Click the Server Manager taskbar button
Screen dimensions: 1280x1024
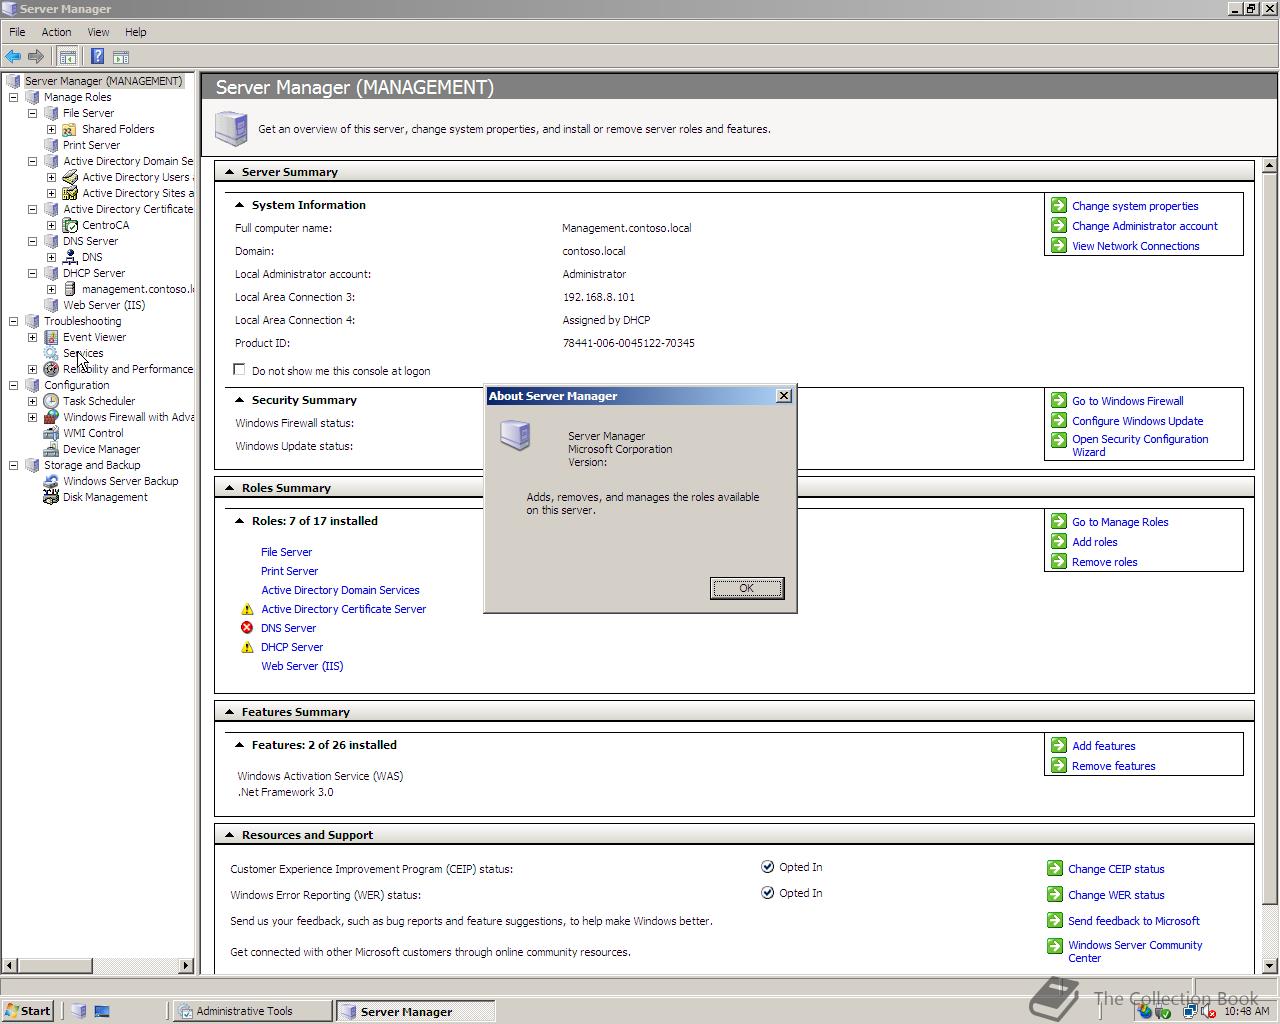pyautogui.click(x=415, y=1011)
